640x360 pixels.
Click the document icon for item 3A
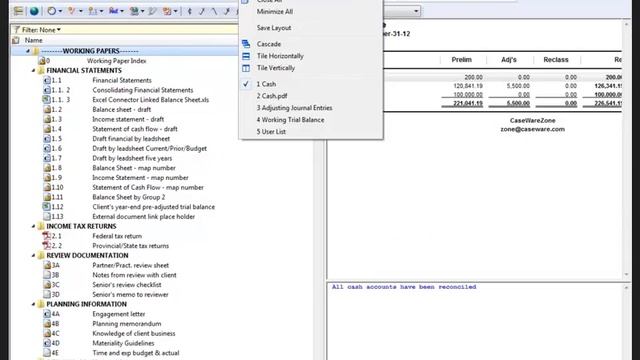(47, 265)
